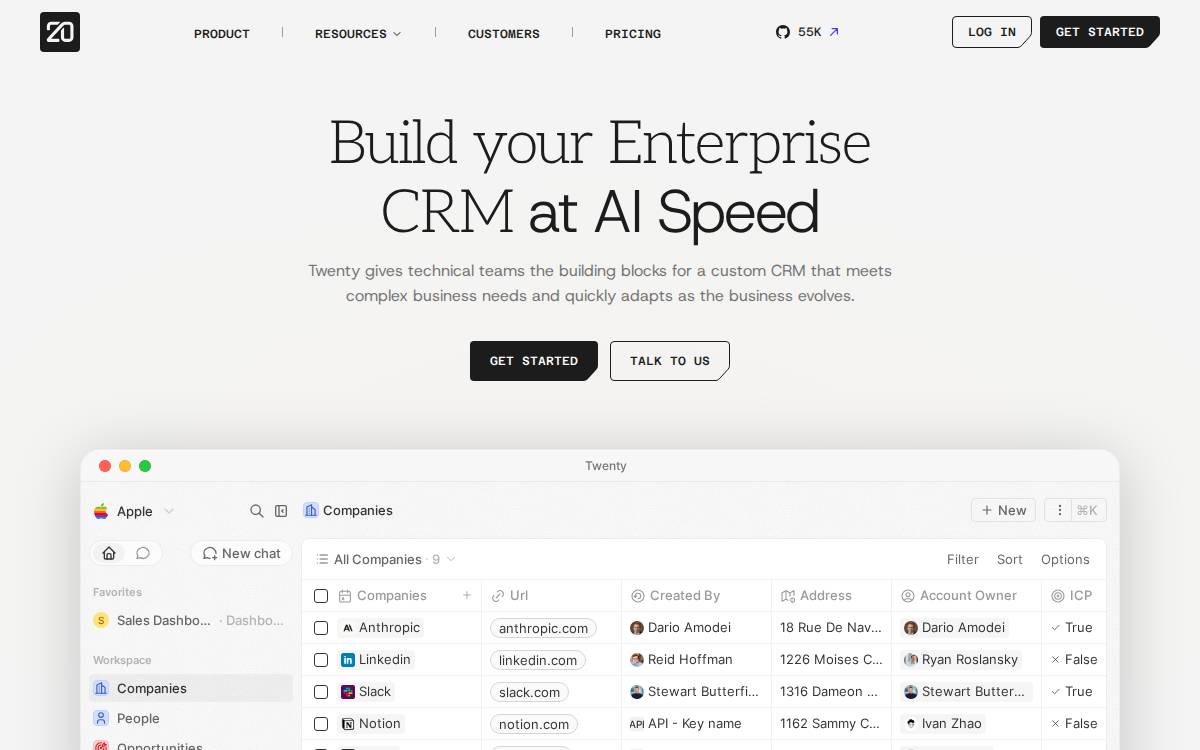The height and width of the screenshot is (750, 1200).
Task: Click the Slack company logo
Action: click(x=348, y=692)
